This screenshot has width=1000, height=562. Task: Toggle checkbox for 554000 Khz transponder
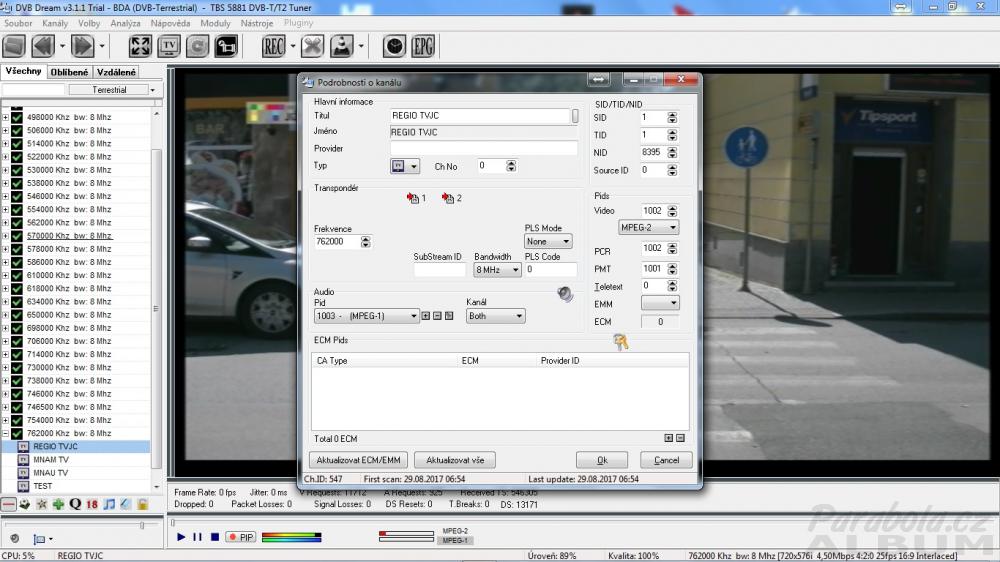17,209
